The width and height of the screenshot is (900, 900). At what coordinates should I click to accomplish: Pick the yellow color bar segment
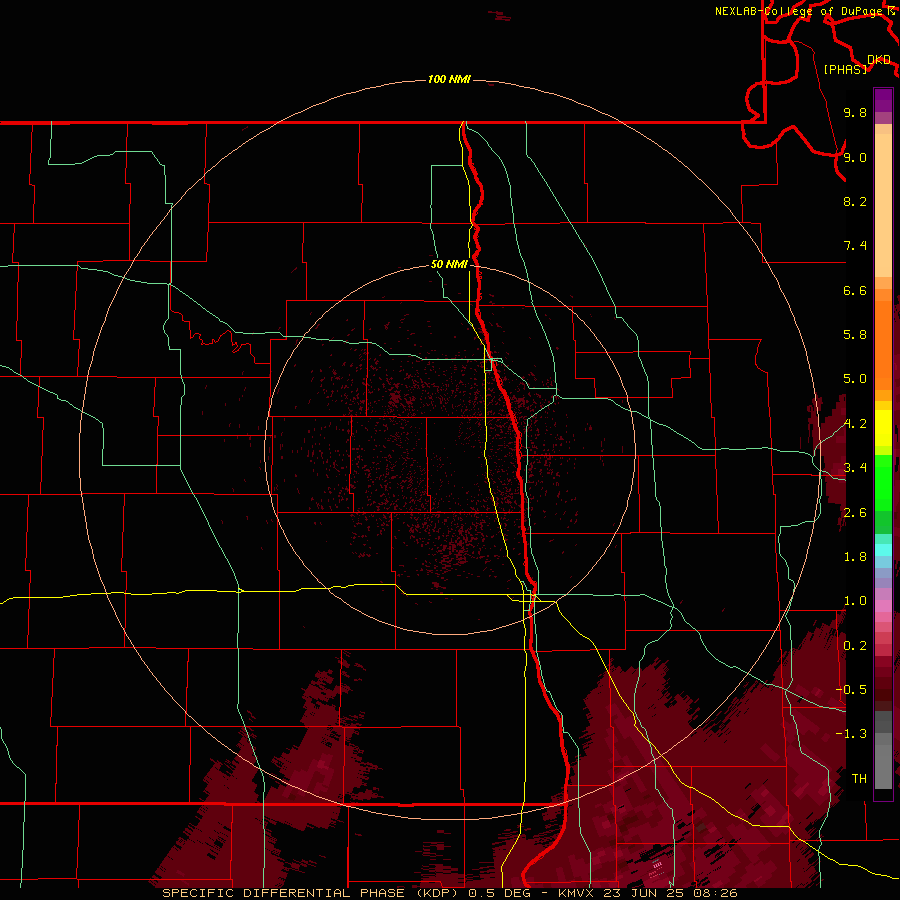tap(883, 428)
